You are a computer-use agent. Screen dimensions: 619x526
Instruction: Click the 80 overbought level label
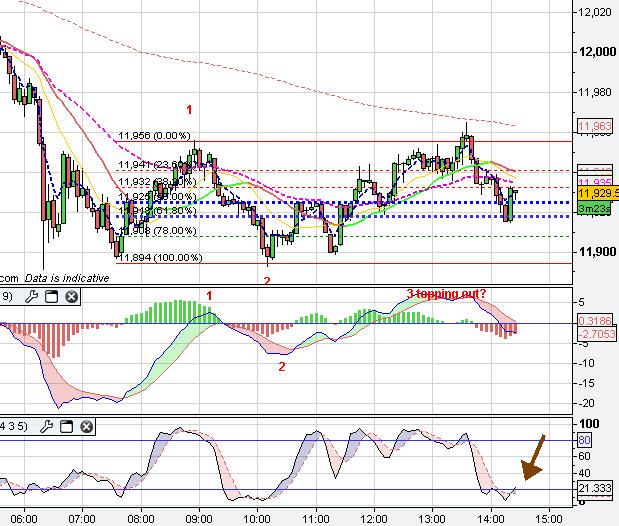coord(586,440)
